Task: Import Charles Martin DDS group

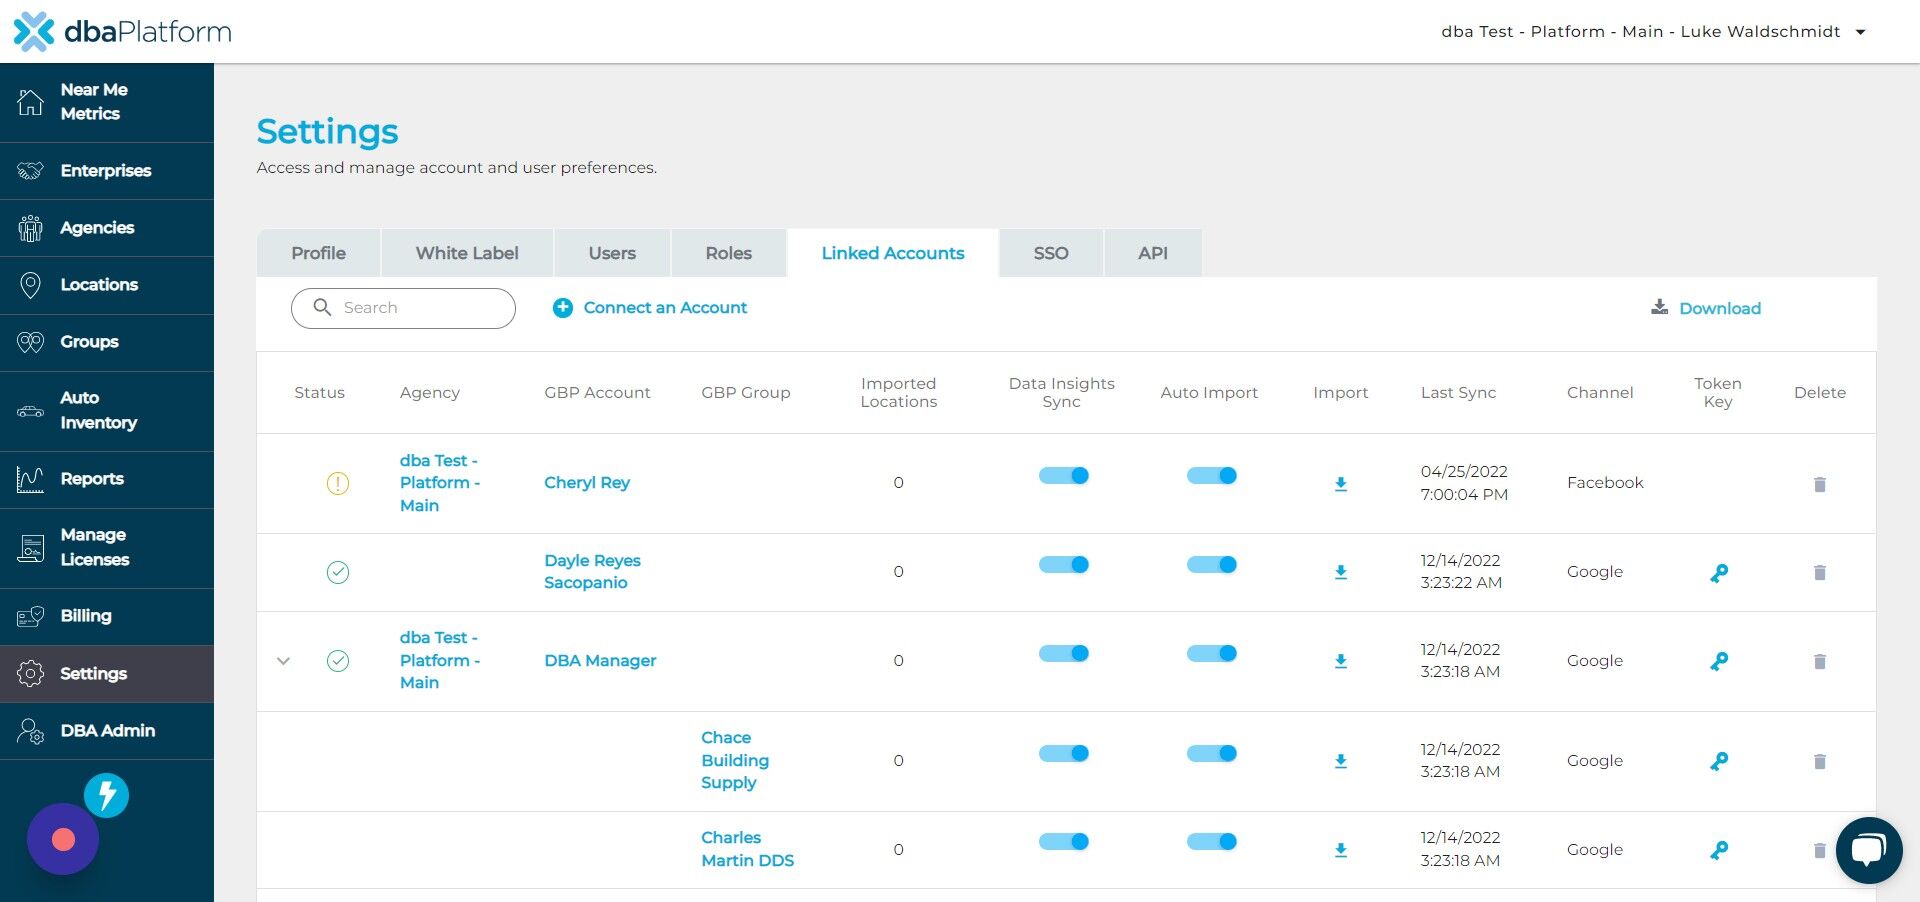Action: (1341, 850)
